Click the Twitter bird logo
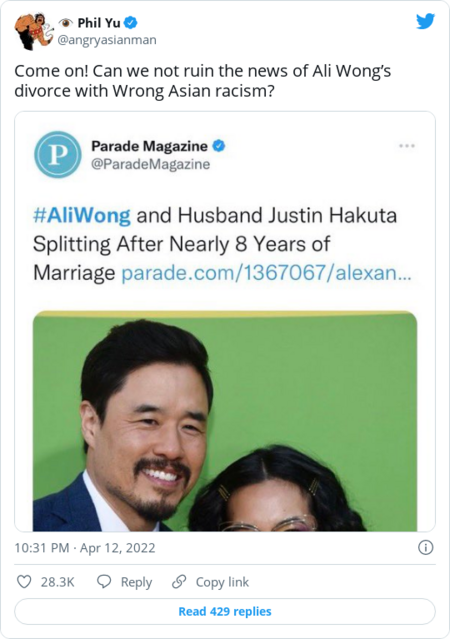The height and width of the screenshot is (639, 450). pos(425,22)
